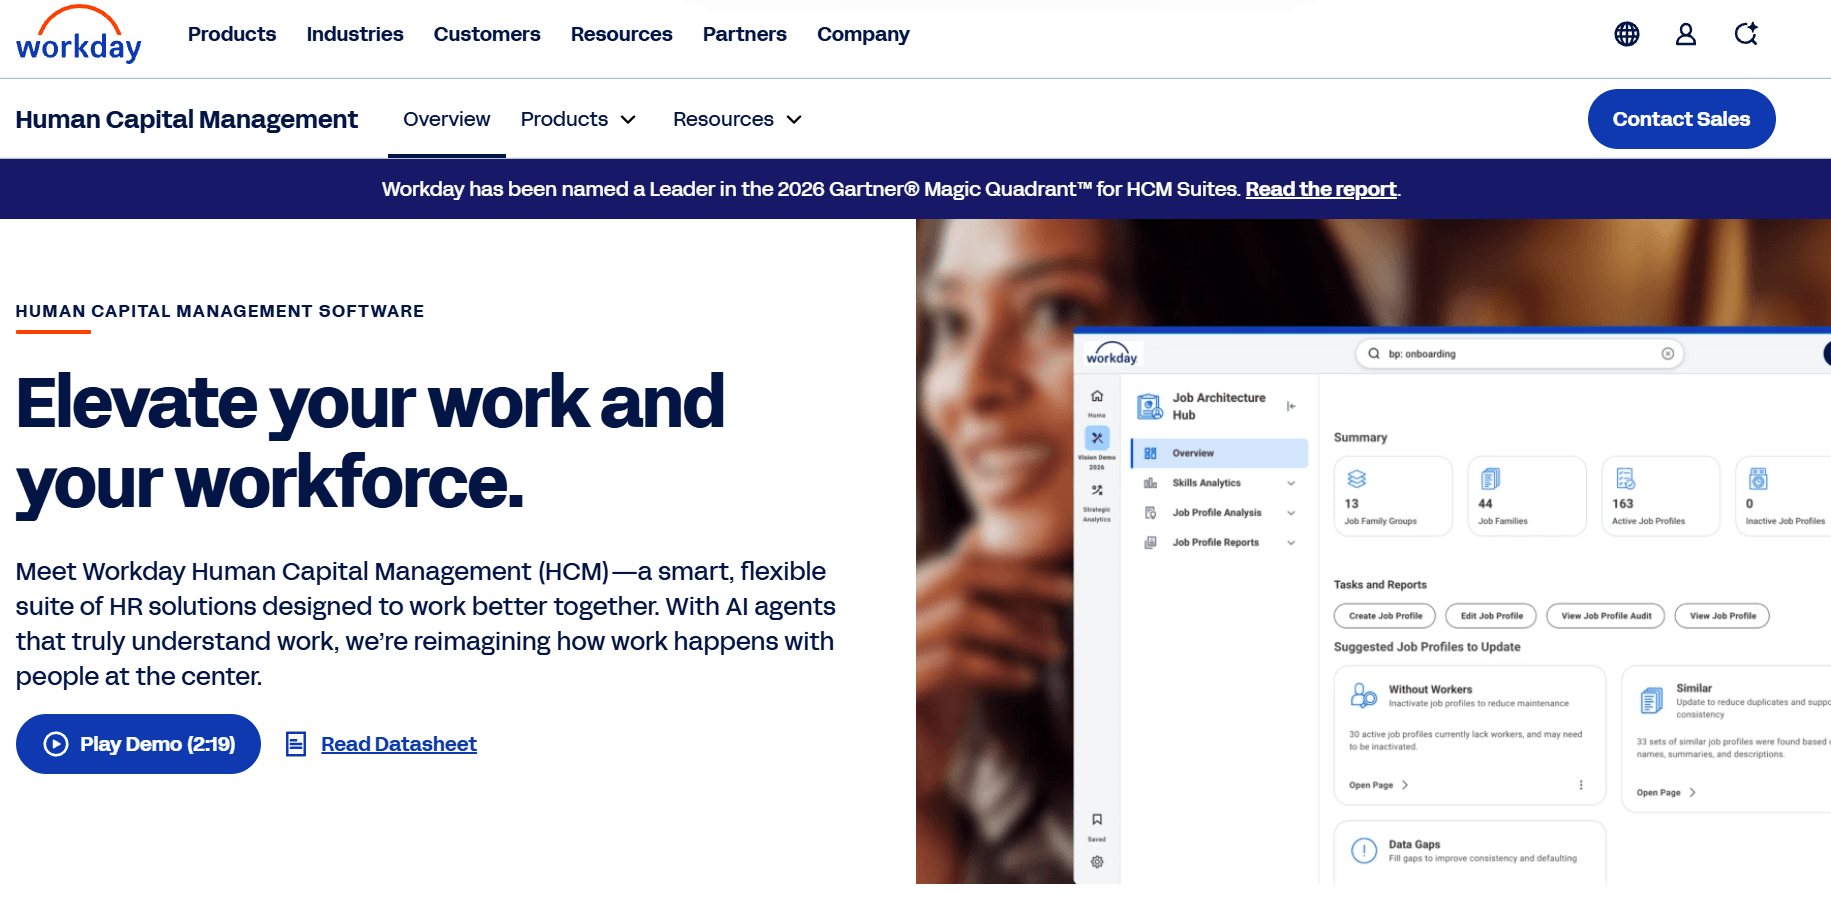Open the globe language selector

(1627, 34)
